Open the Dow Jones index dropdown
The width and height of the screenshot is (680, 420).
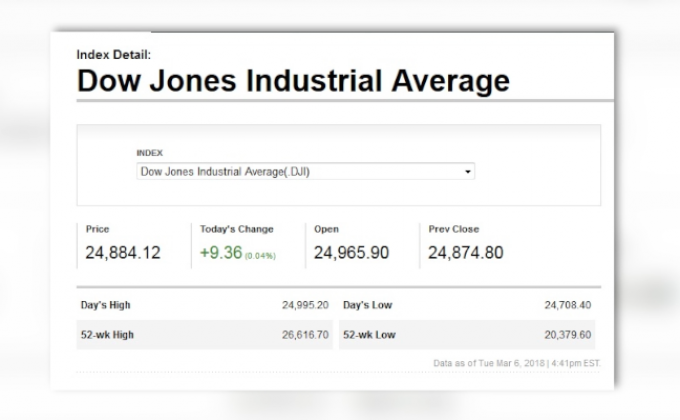pyautogui.click(x=304, y=172)
